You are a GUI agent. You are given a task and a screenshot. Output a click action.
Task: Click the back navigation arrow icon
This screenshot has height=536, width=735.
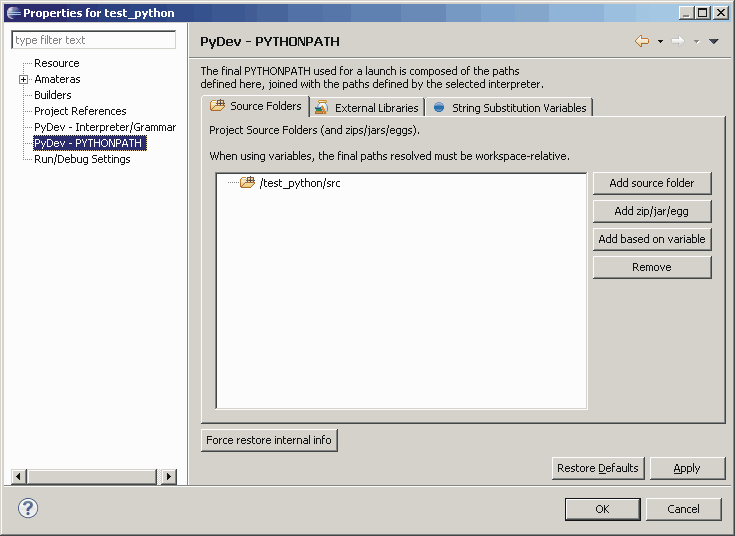[x=642, y=41]
